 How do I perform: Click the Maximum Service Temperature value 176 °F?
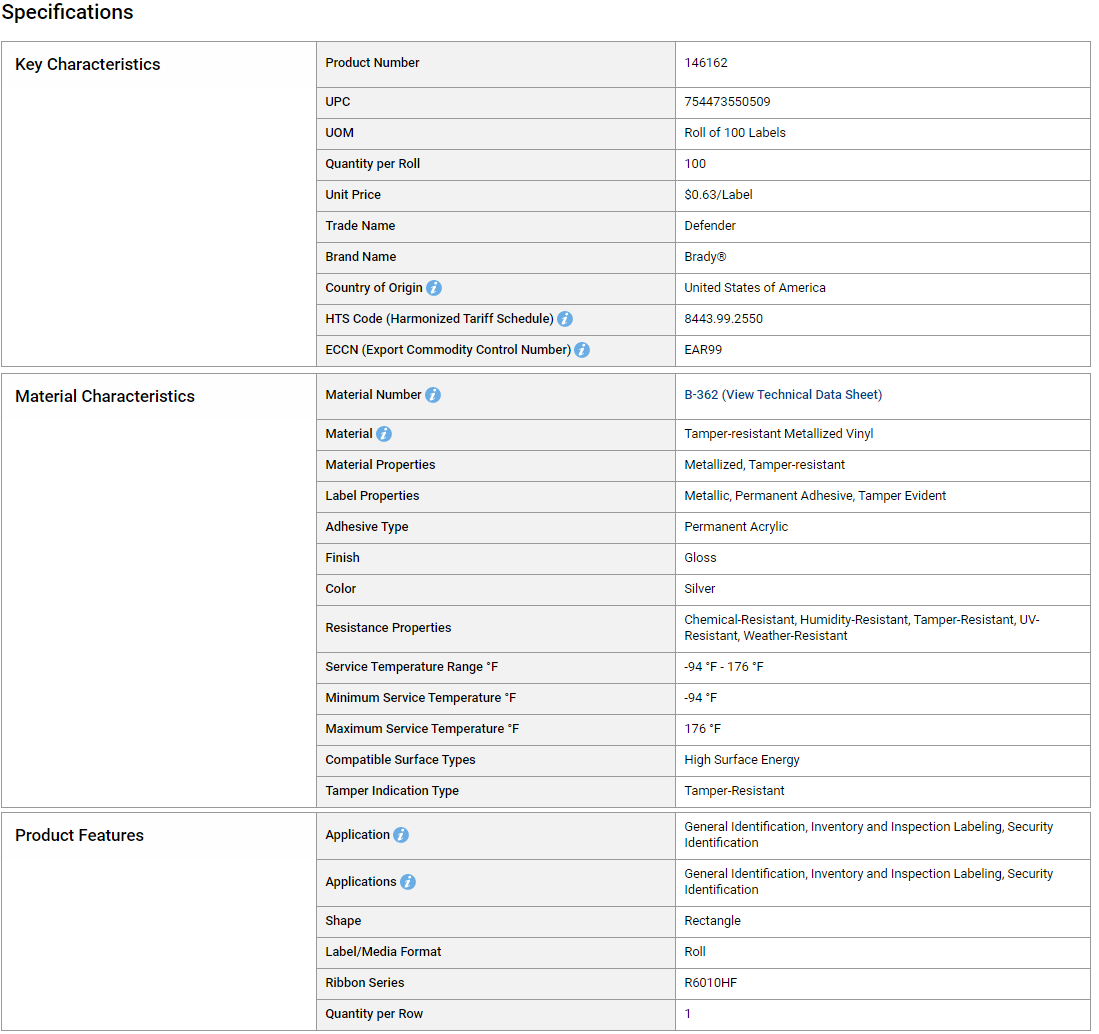702,729
